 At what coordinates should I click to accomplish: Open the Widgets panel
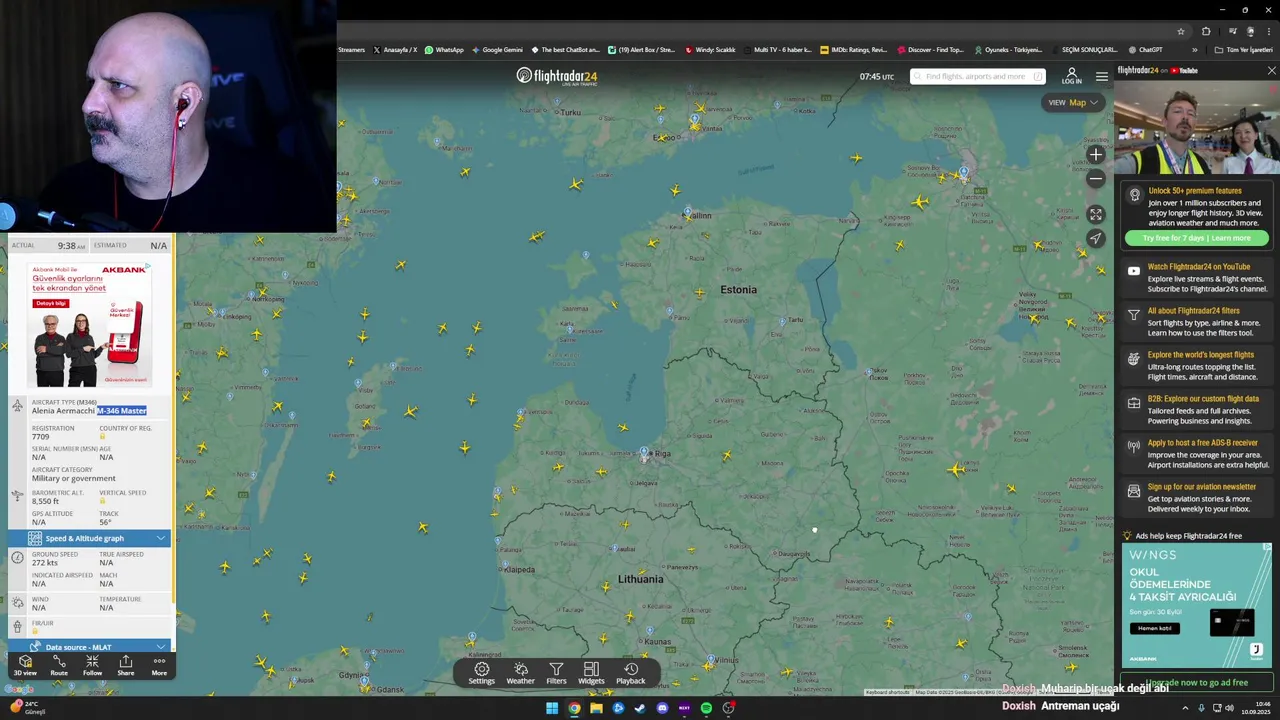[591, 673]
